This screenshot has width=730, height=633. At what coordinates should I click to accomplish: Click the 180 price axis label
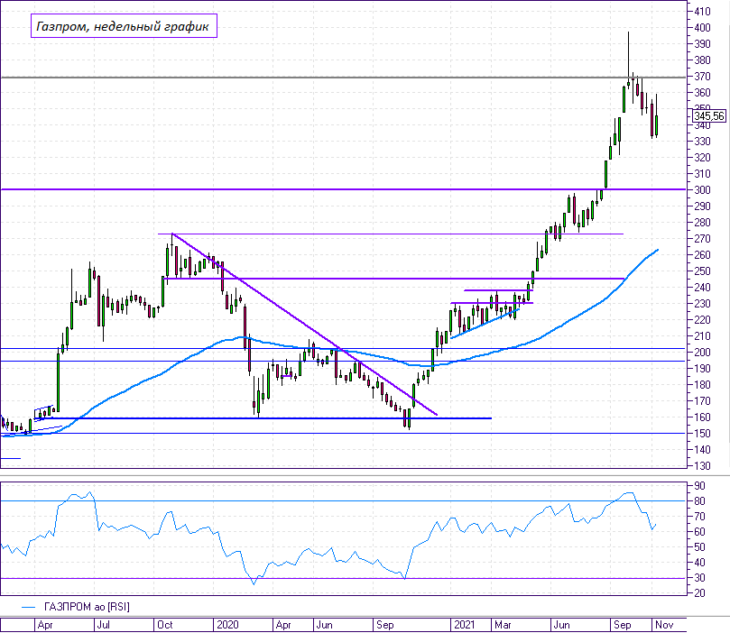[702, 385]
